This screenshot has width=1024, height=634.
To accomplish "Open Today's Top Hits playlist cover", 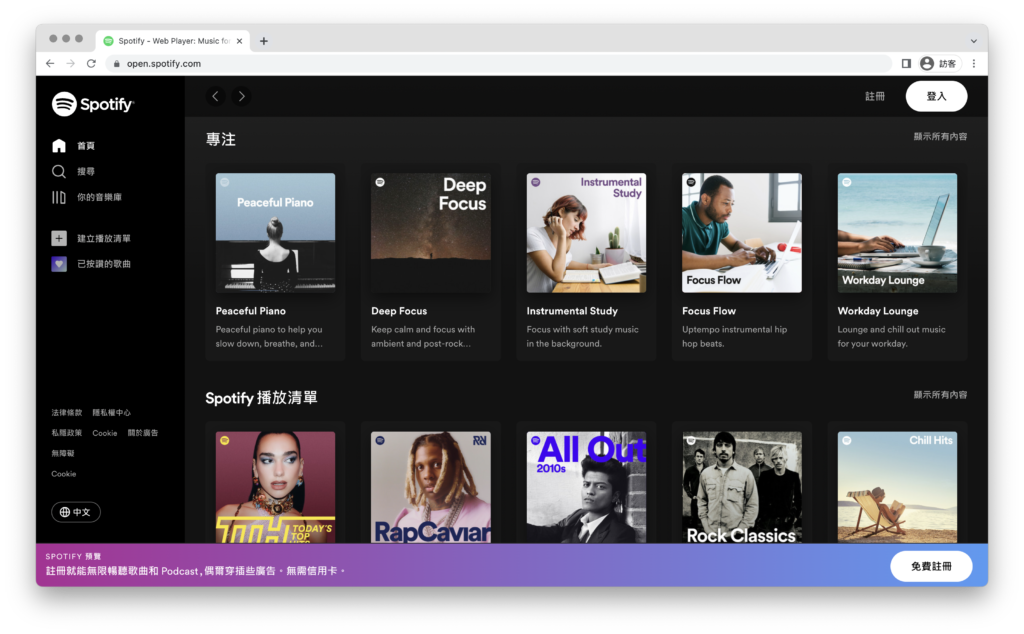I will click(276, 487).
